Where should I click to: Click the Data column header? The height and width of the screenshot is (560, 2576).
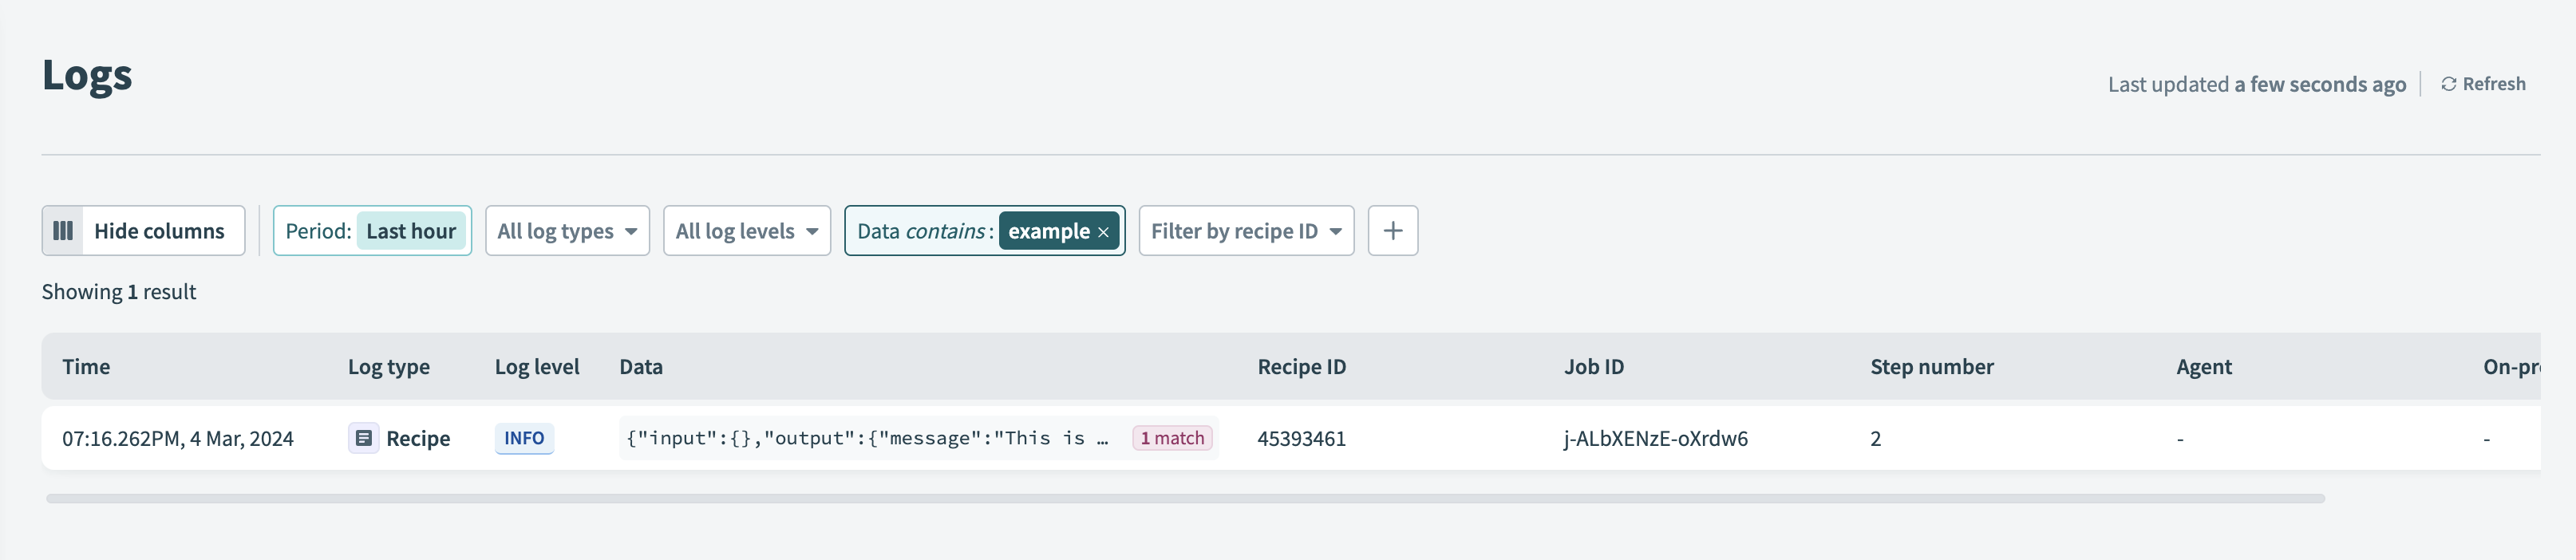tap(641, 367)
